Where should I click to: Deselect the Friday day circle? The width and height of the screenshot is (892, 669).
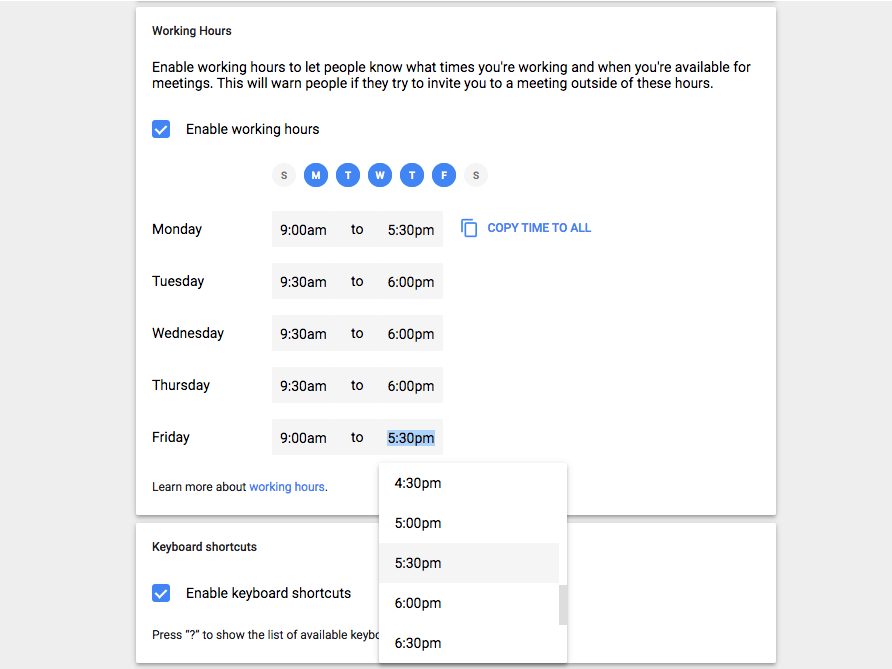point(444,175)
